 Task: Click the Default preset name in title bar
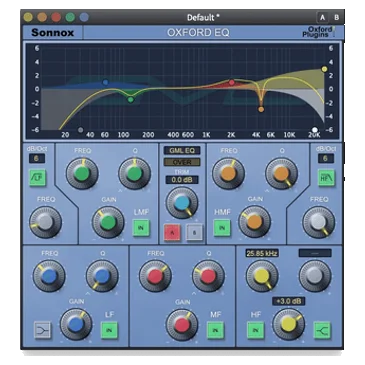click(x=203, y=17)
